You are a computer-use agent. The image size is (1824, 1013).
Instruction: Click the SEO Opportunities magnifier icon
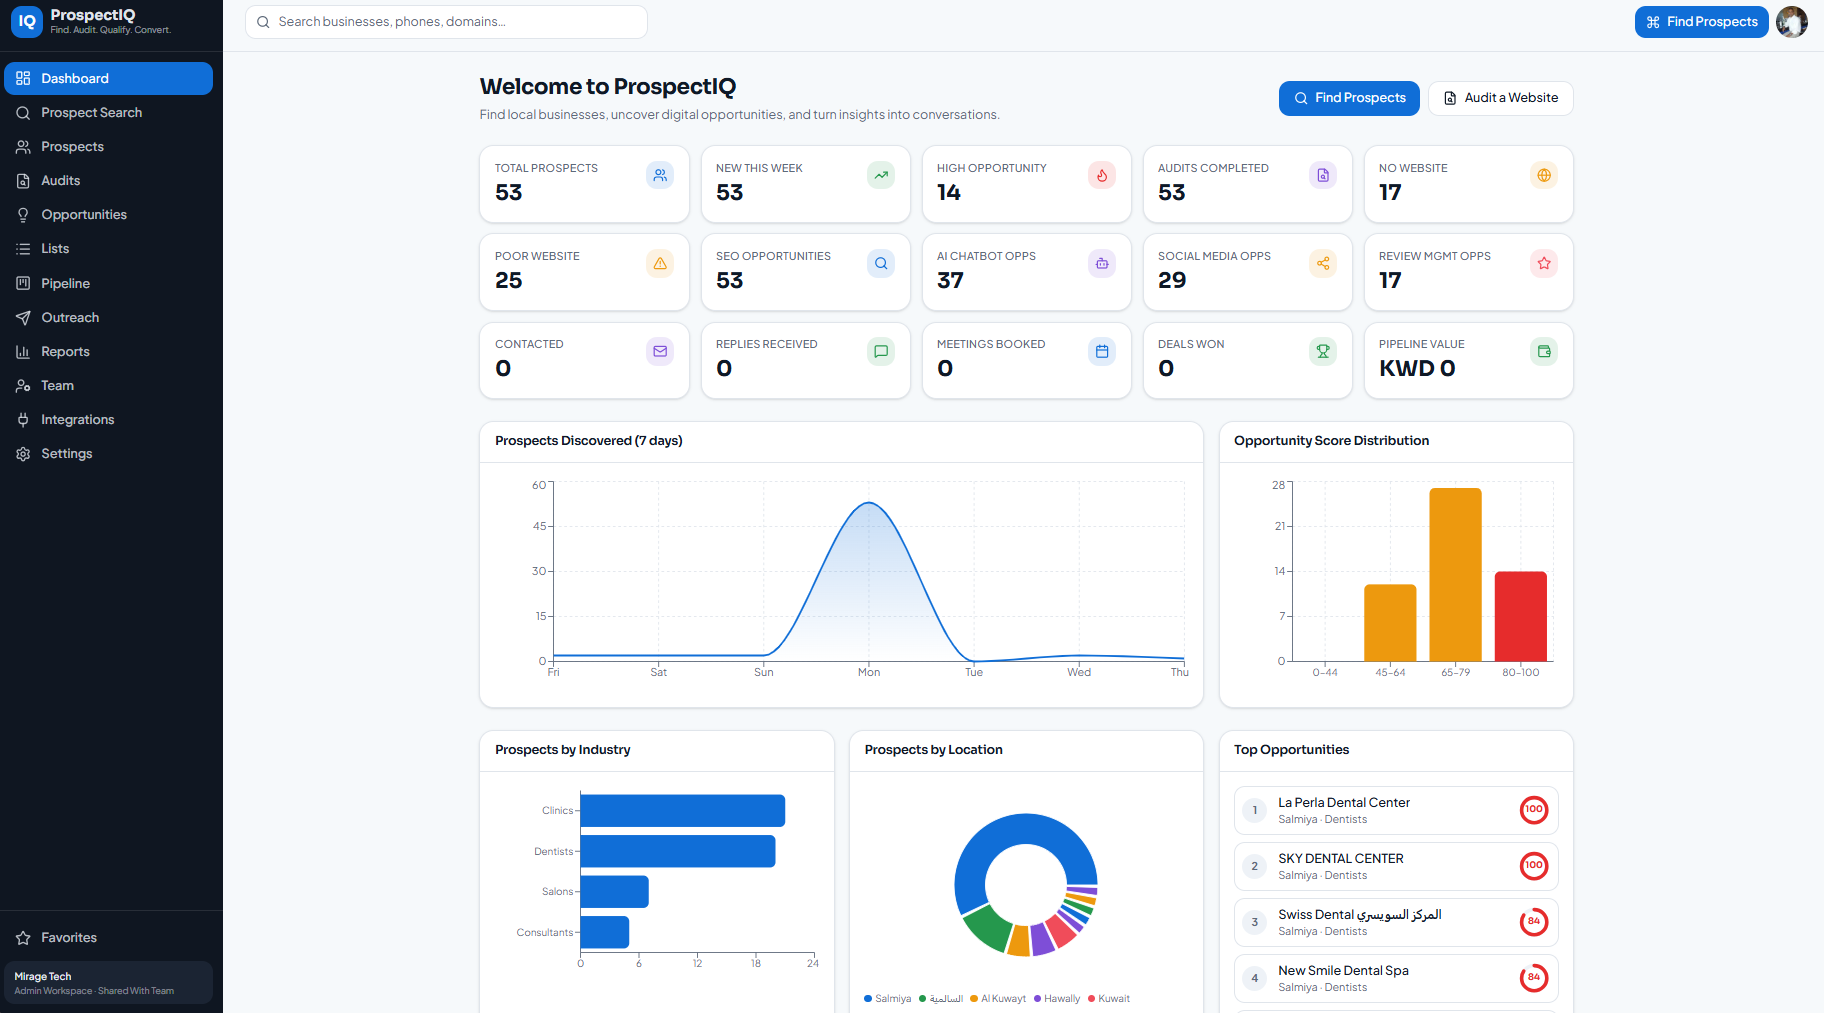coord(881,263)
